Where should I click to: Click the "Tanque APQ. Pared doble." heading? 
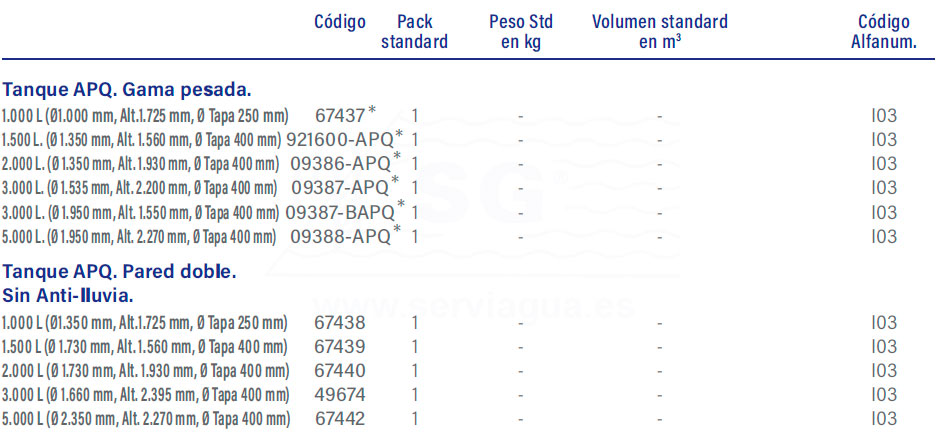[120, 272]
